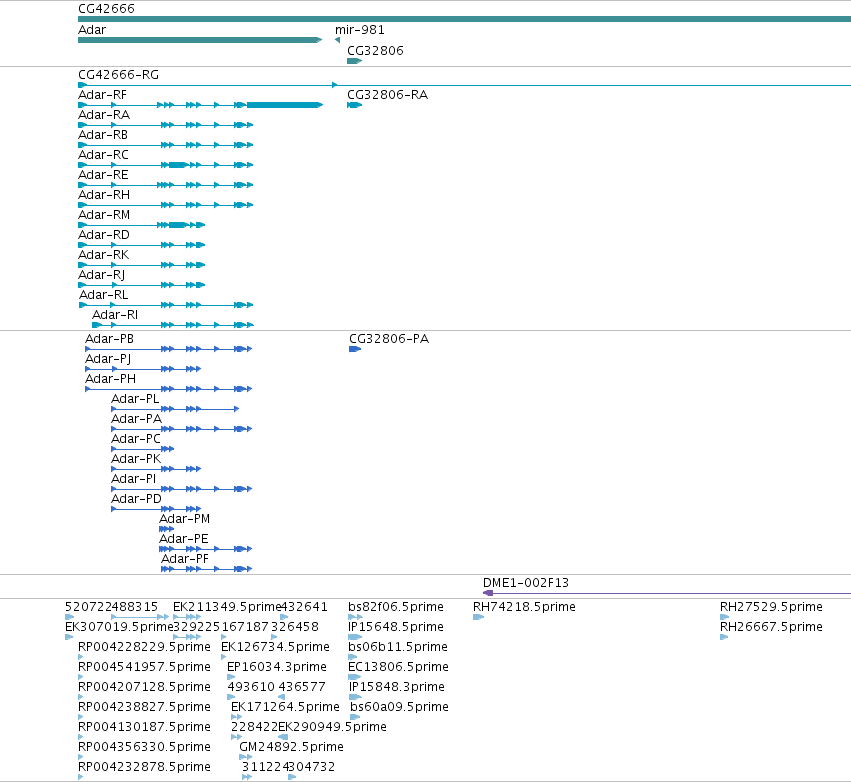
Task: Click the Adar-PA protein label
Action: point(137,419)
